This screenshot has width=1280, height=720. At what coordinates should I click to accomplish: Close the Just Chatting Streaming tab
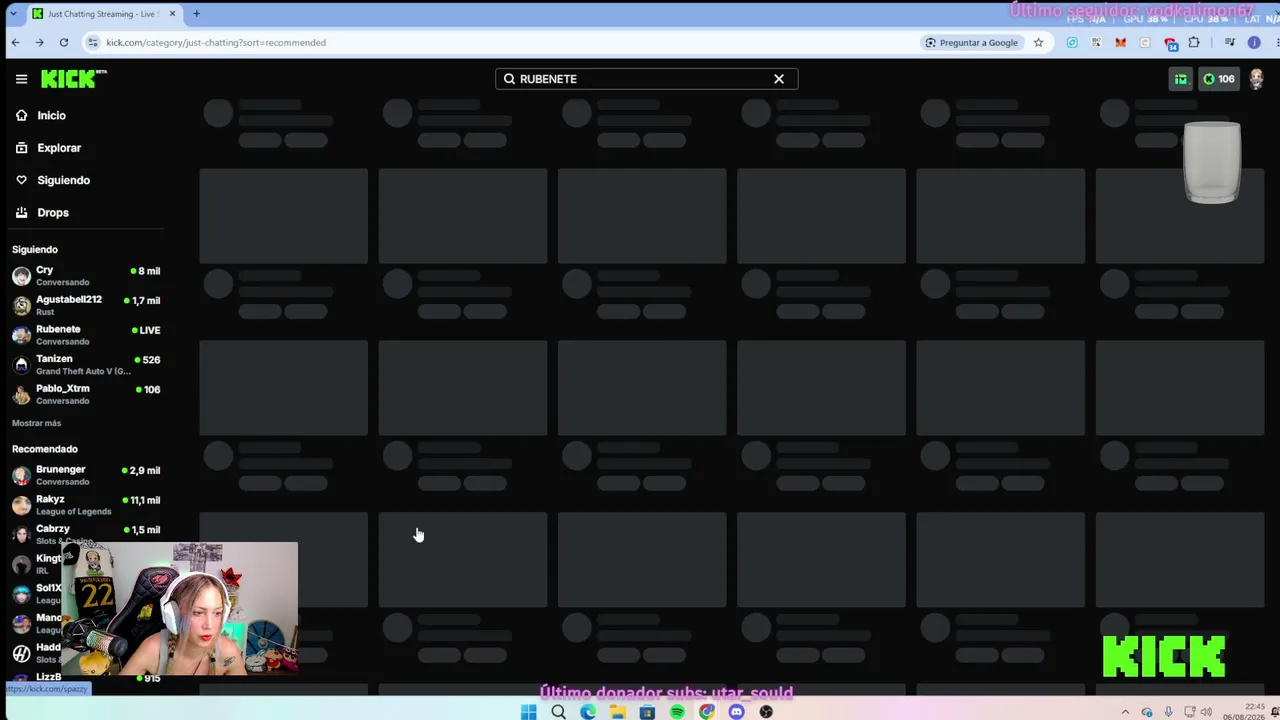click(172, 14)
